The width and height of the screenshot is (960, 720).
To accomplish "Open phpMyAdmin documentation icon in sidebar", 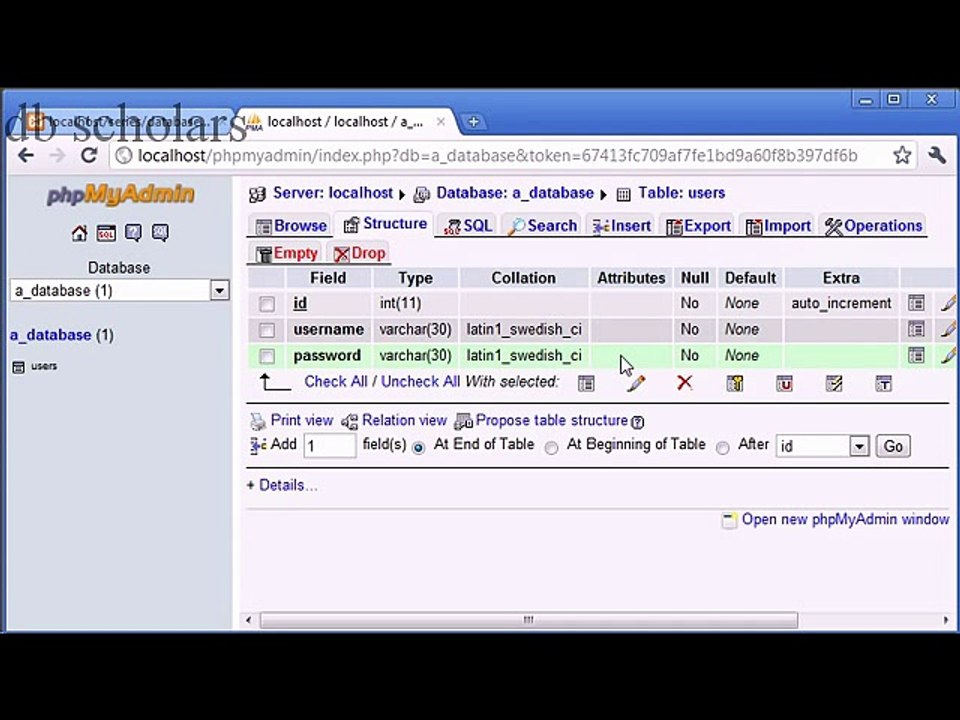I will pyautogui.click(x=133, y=233).
